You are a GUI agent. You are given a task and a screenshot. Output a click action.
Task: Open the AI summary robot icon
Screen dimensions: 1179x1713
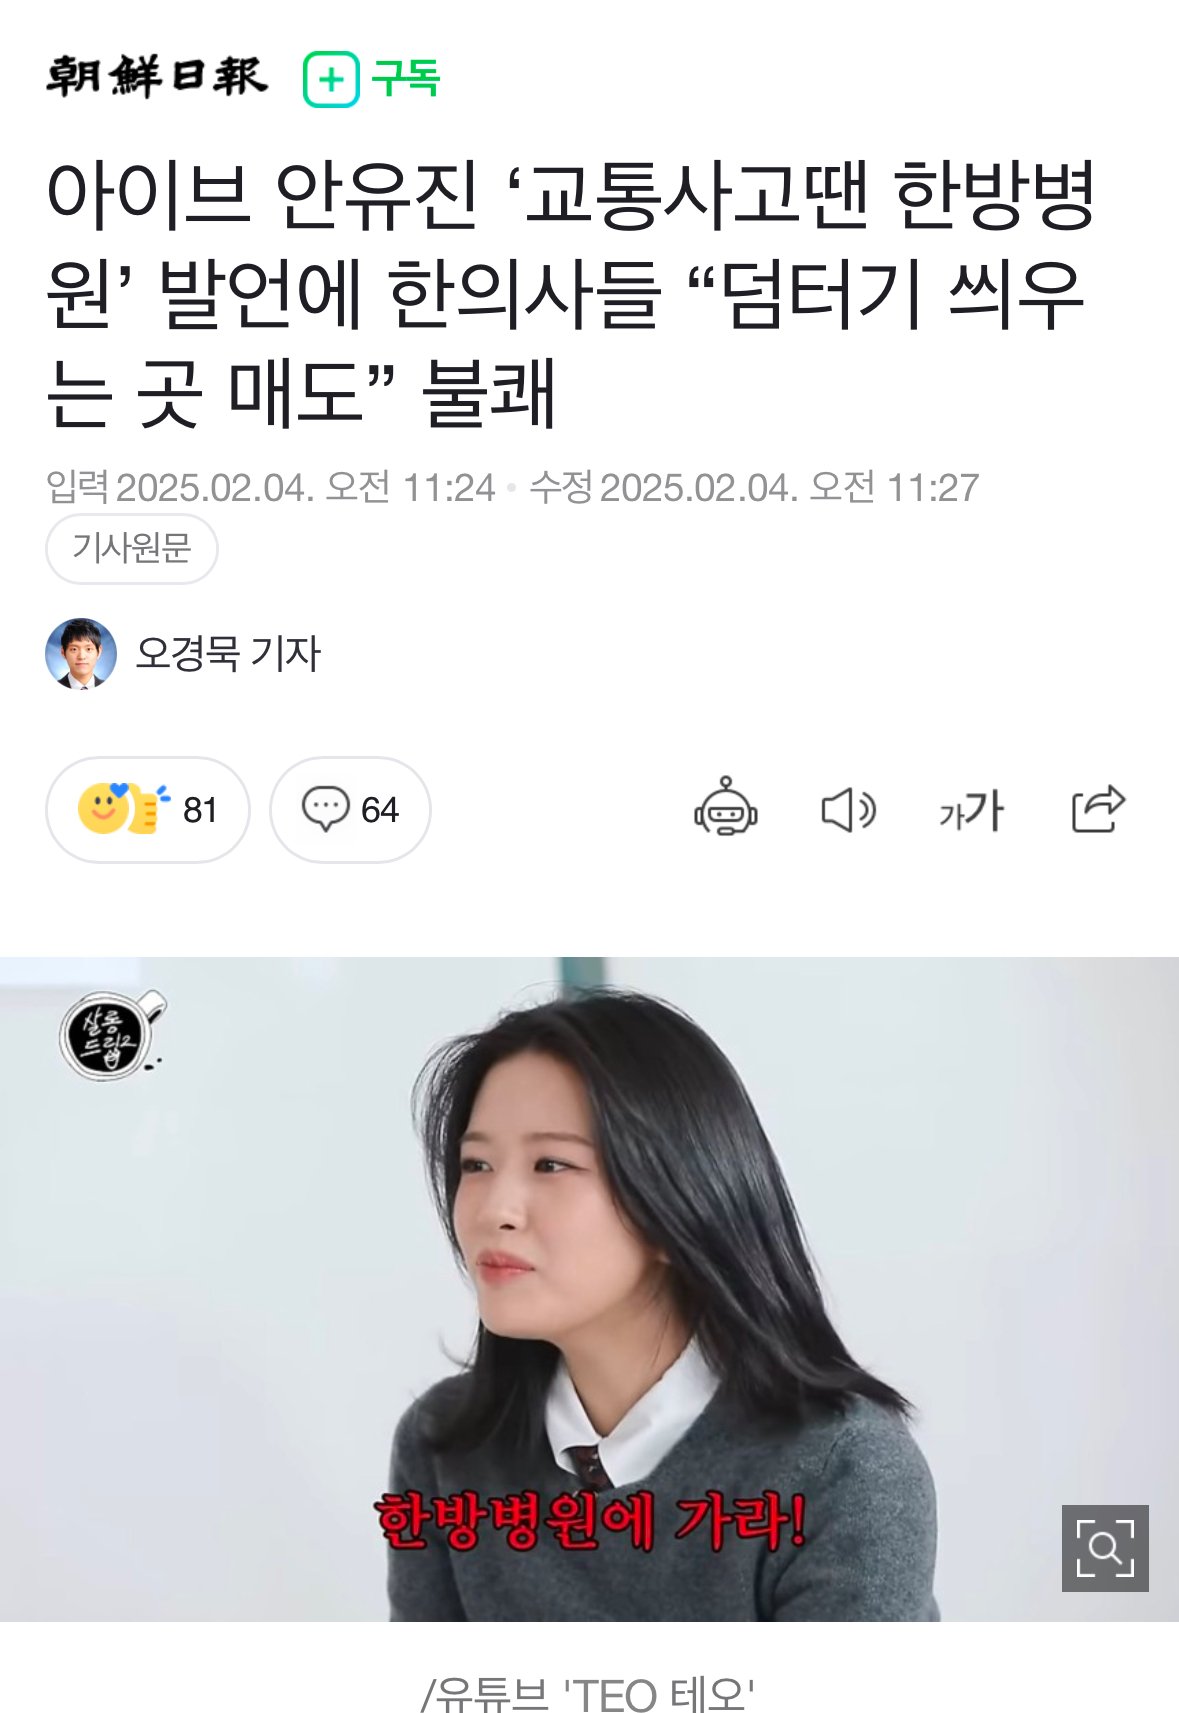726,808
